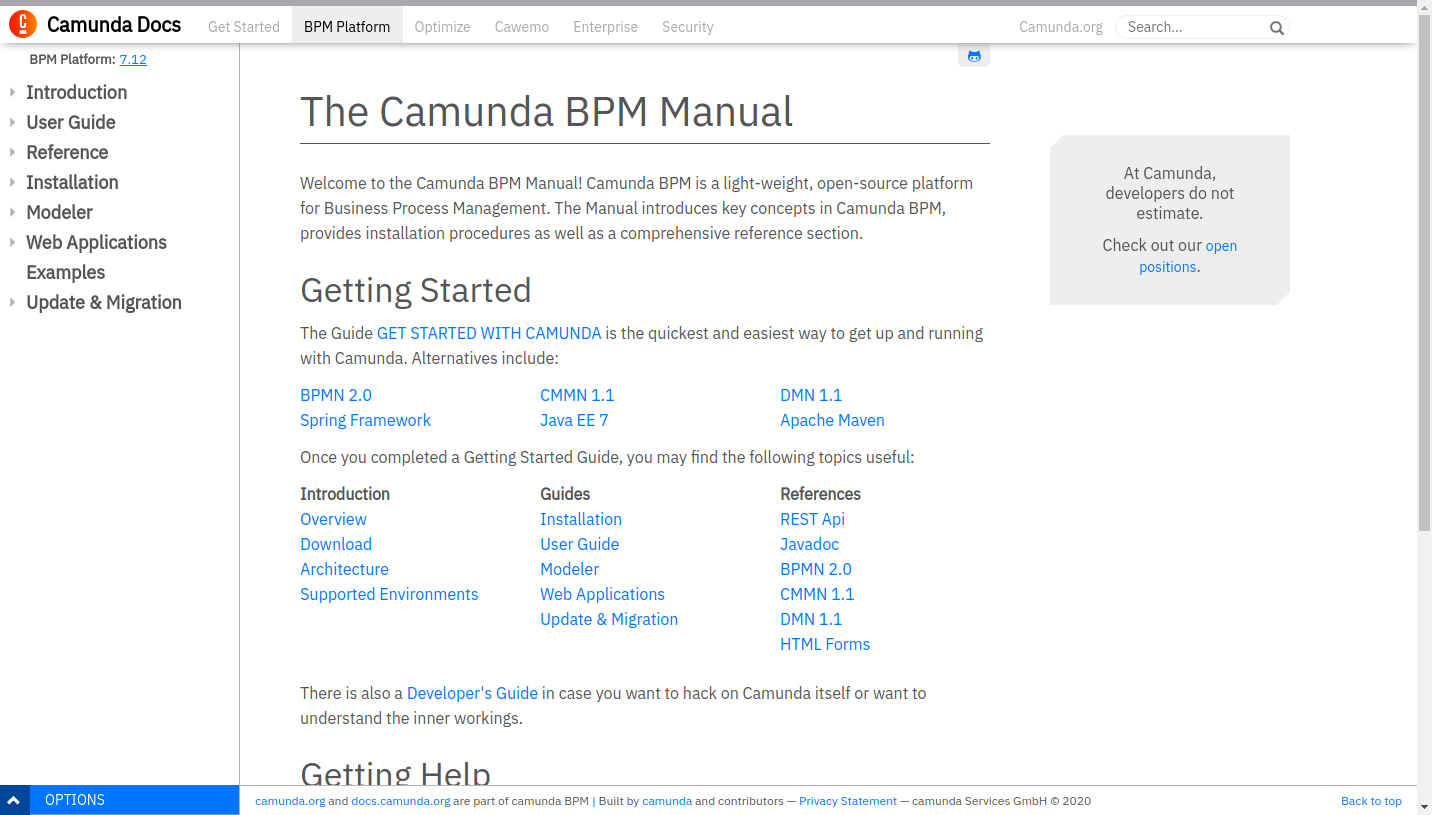Screen dimensions: 1432x815
Task: Open the Privacy Statement link
Action: 848,801
